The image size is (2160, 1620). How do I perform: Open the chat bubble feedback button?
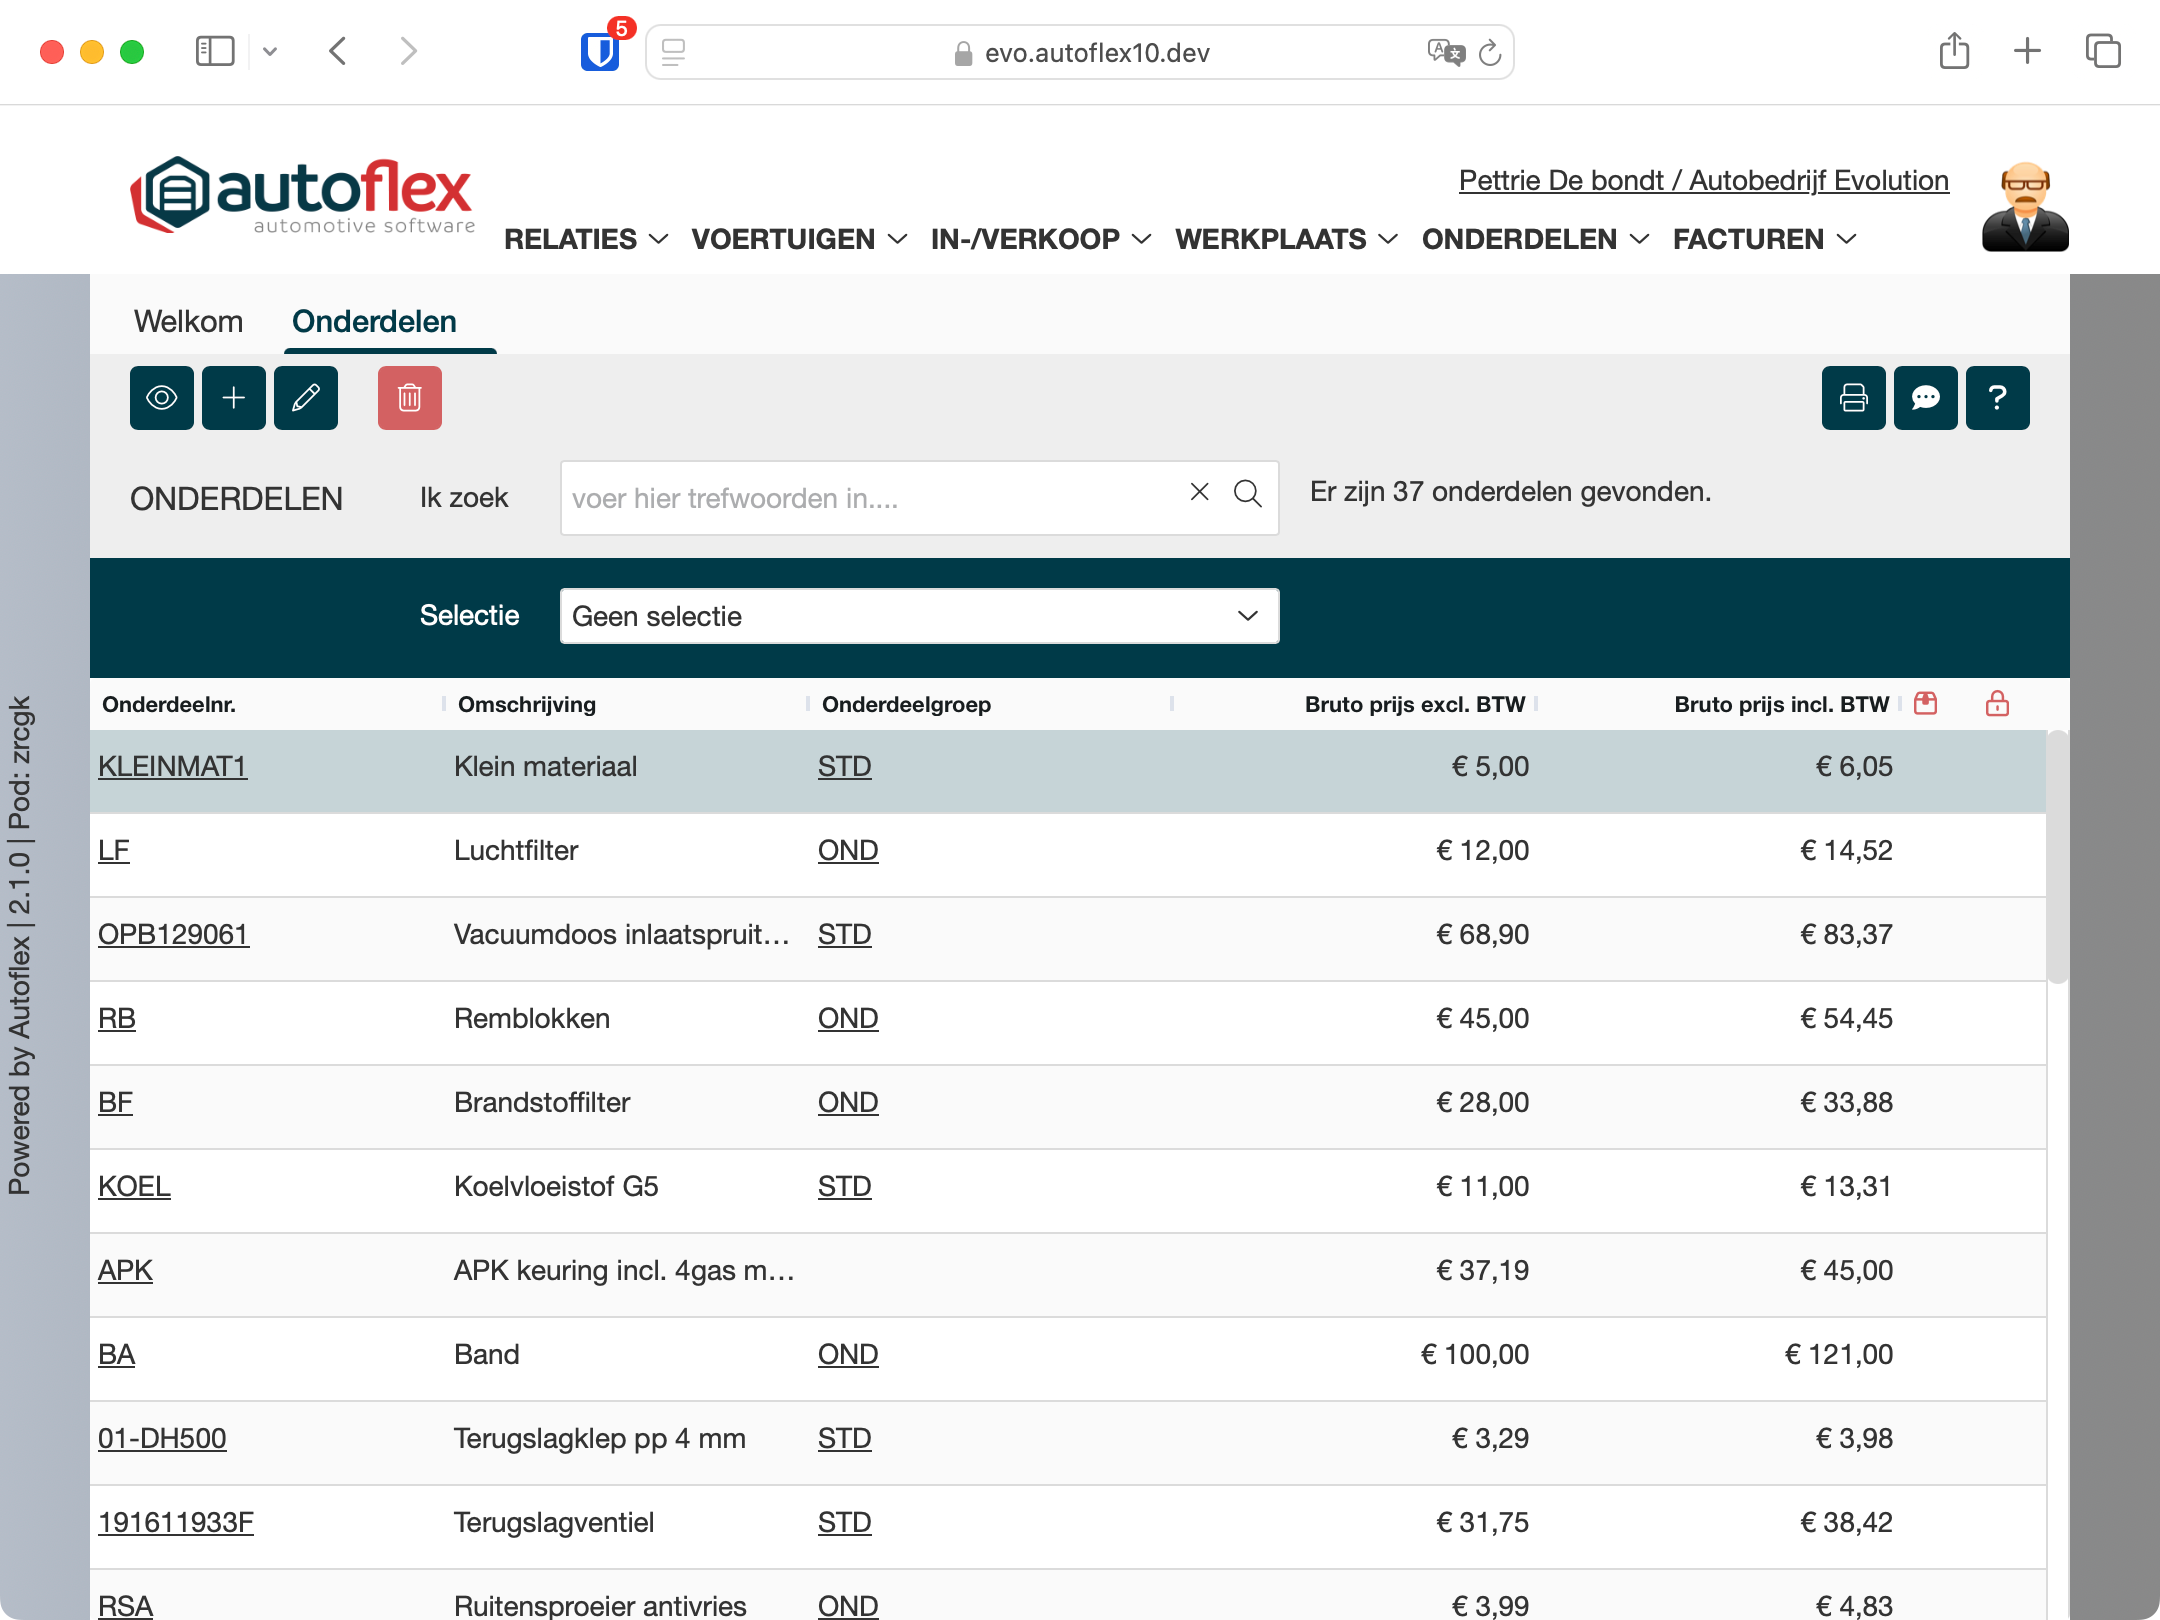[1925, 398]
